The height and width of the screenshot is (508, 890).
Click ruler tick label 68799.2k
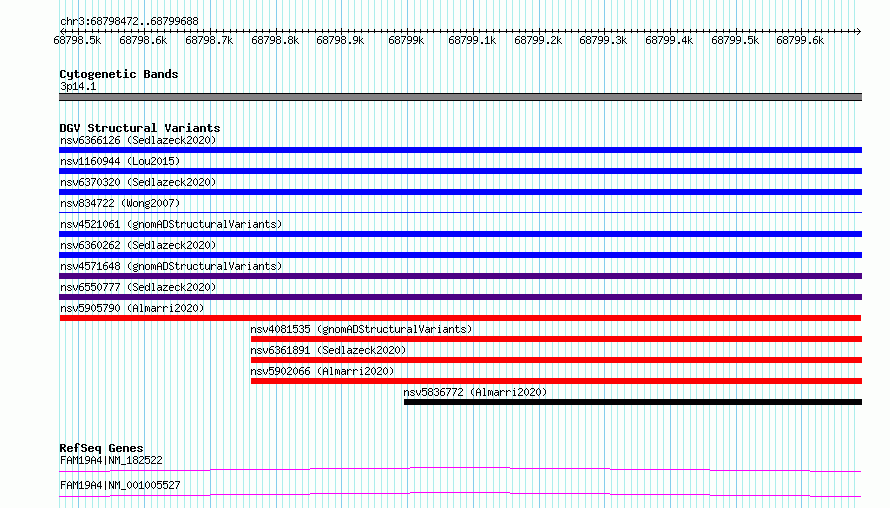[538, 40]
